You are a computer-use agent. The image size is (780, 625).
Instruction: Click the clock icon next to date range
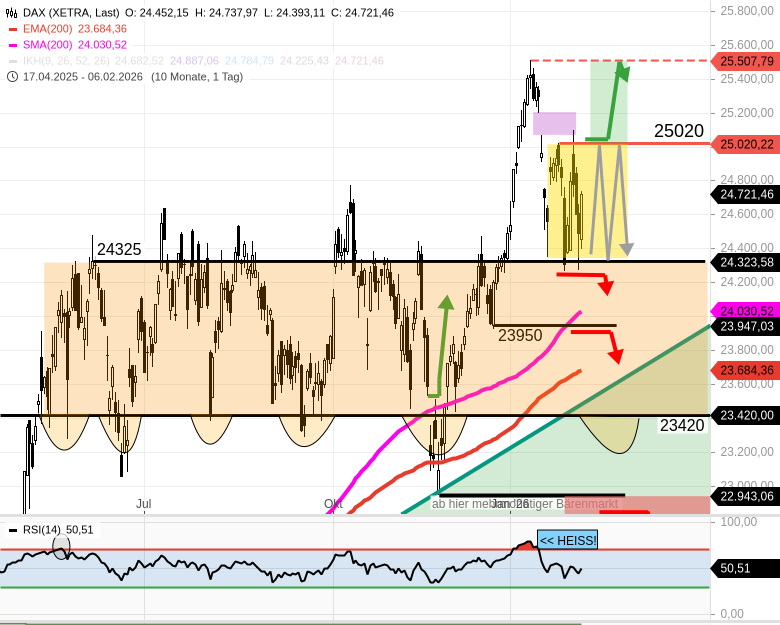13,76
